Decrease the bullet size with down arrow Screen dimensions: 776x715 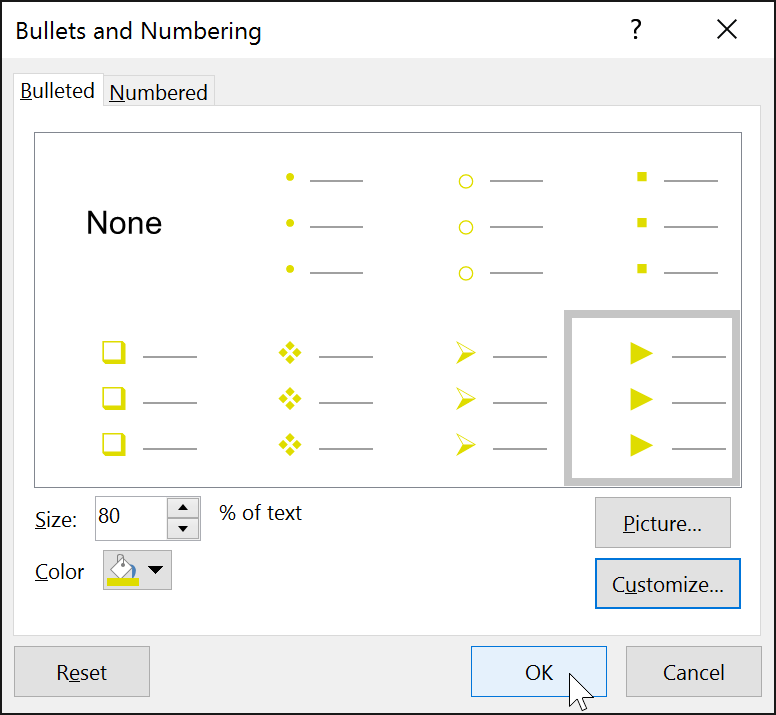click(183, 528)
